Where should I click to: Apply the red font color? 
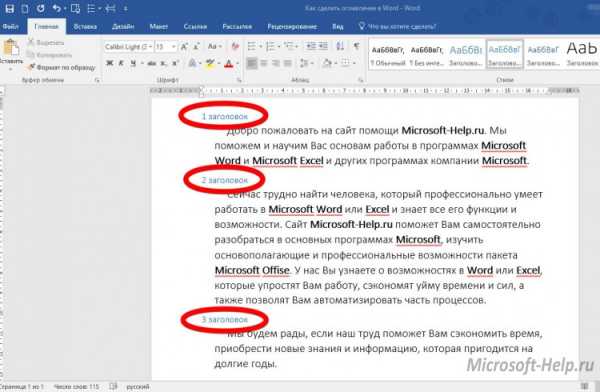[x=229, y=63]
